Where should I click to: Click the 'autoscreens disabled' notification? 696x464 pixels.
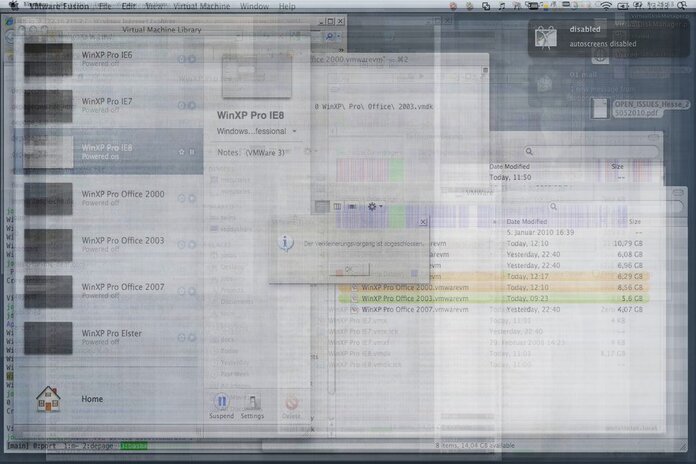[x=608, y=36]
